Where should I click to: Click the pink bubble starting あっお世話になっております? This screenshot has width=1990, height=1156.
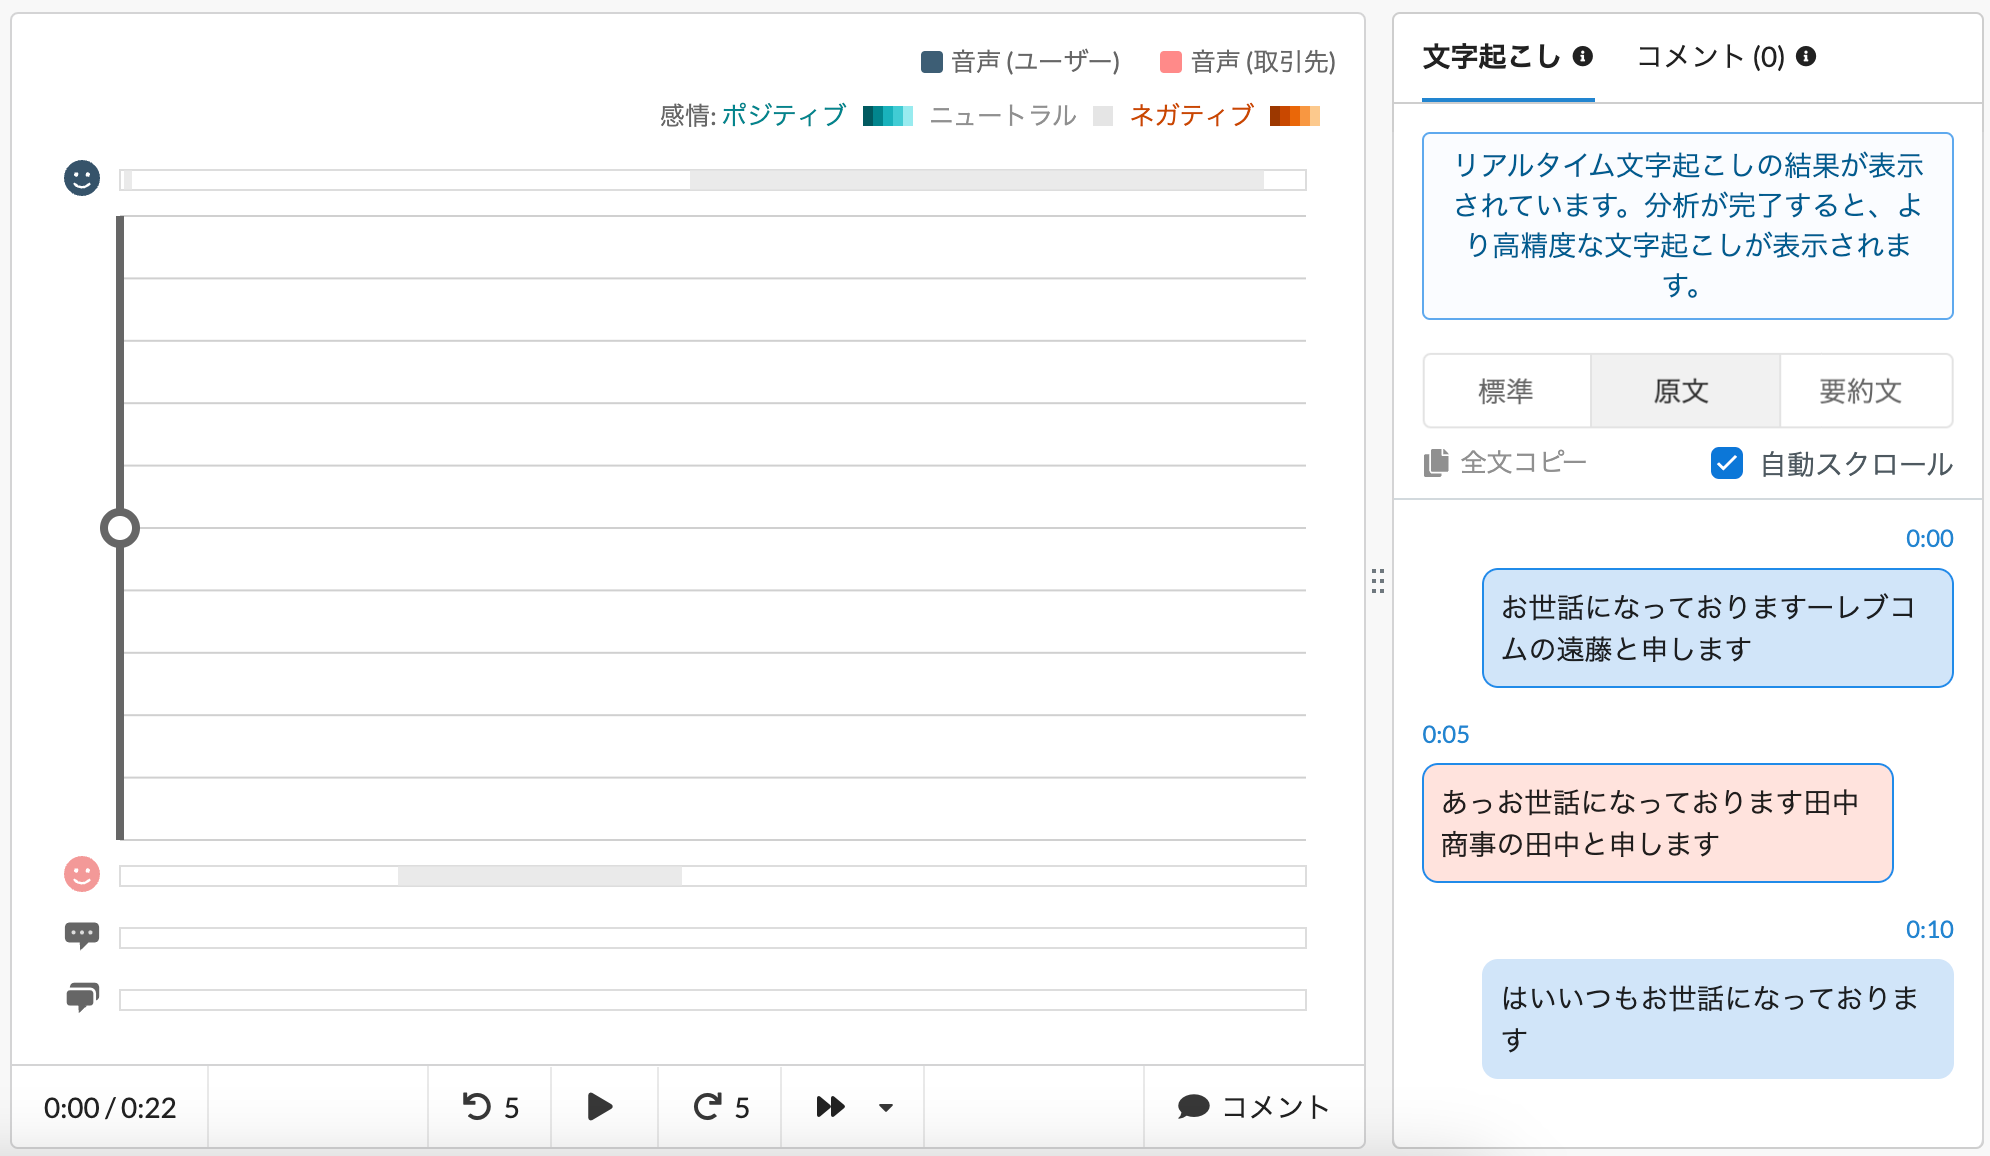pyautogui.click(x=1657, y=823)
